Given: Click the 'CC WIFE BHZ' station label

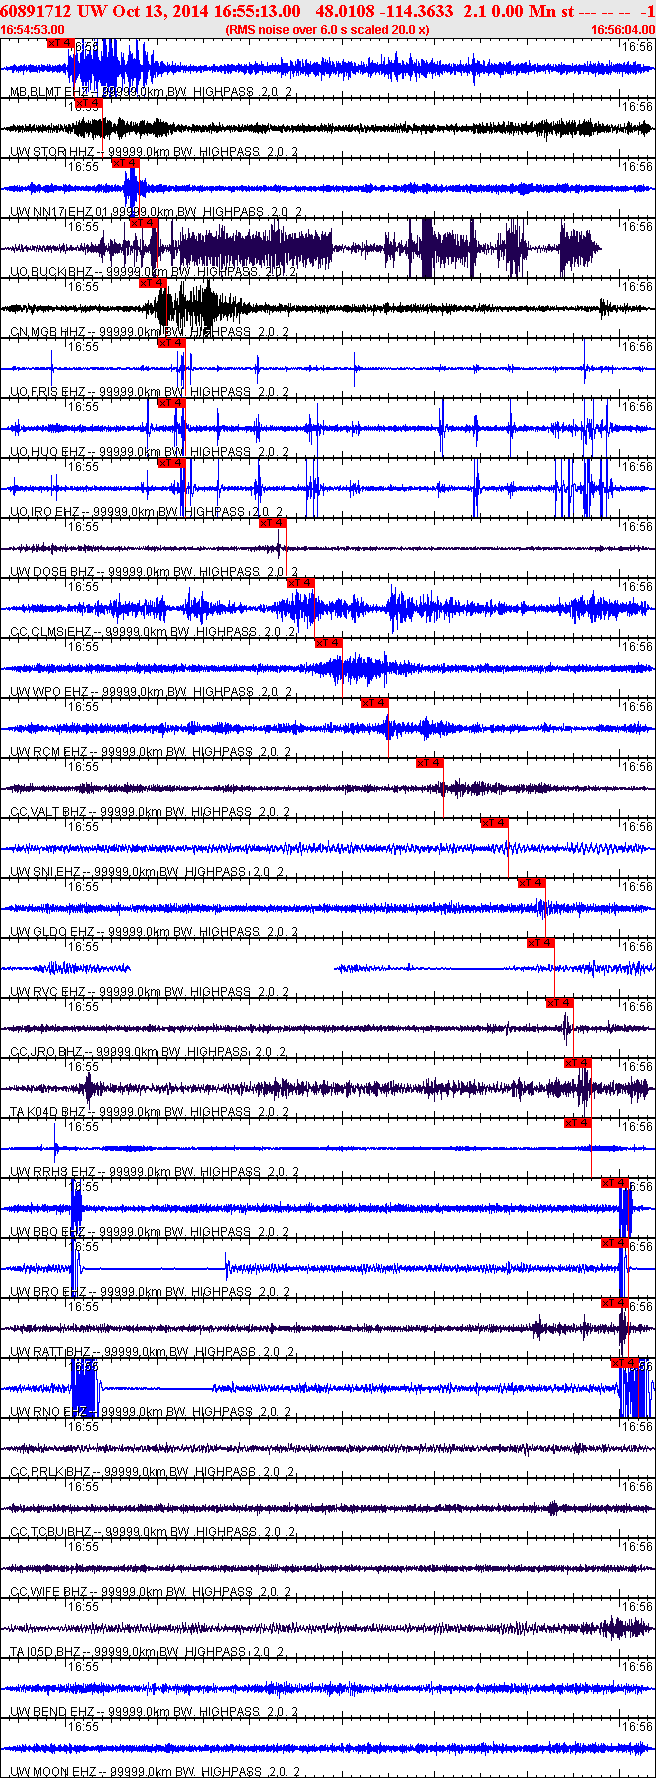Looking at the screenshot, I should [48, 1592].
